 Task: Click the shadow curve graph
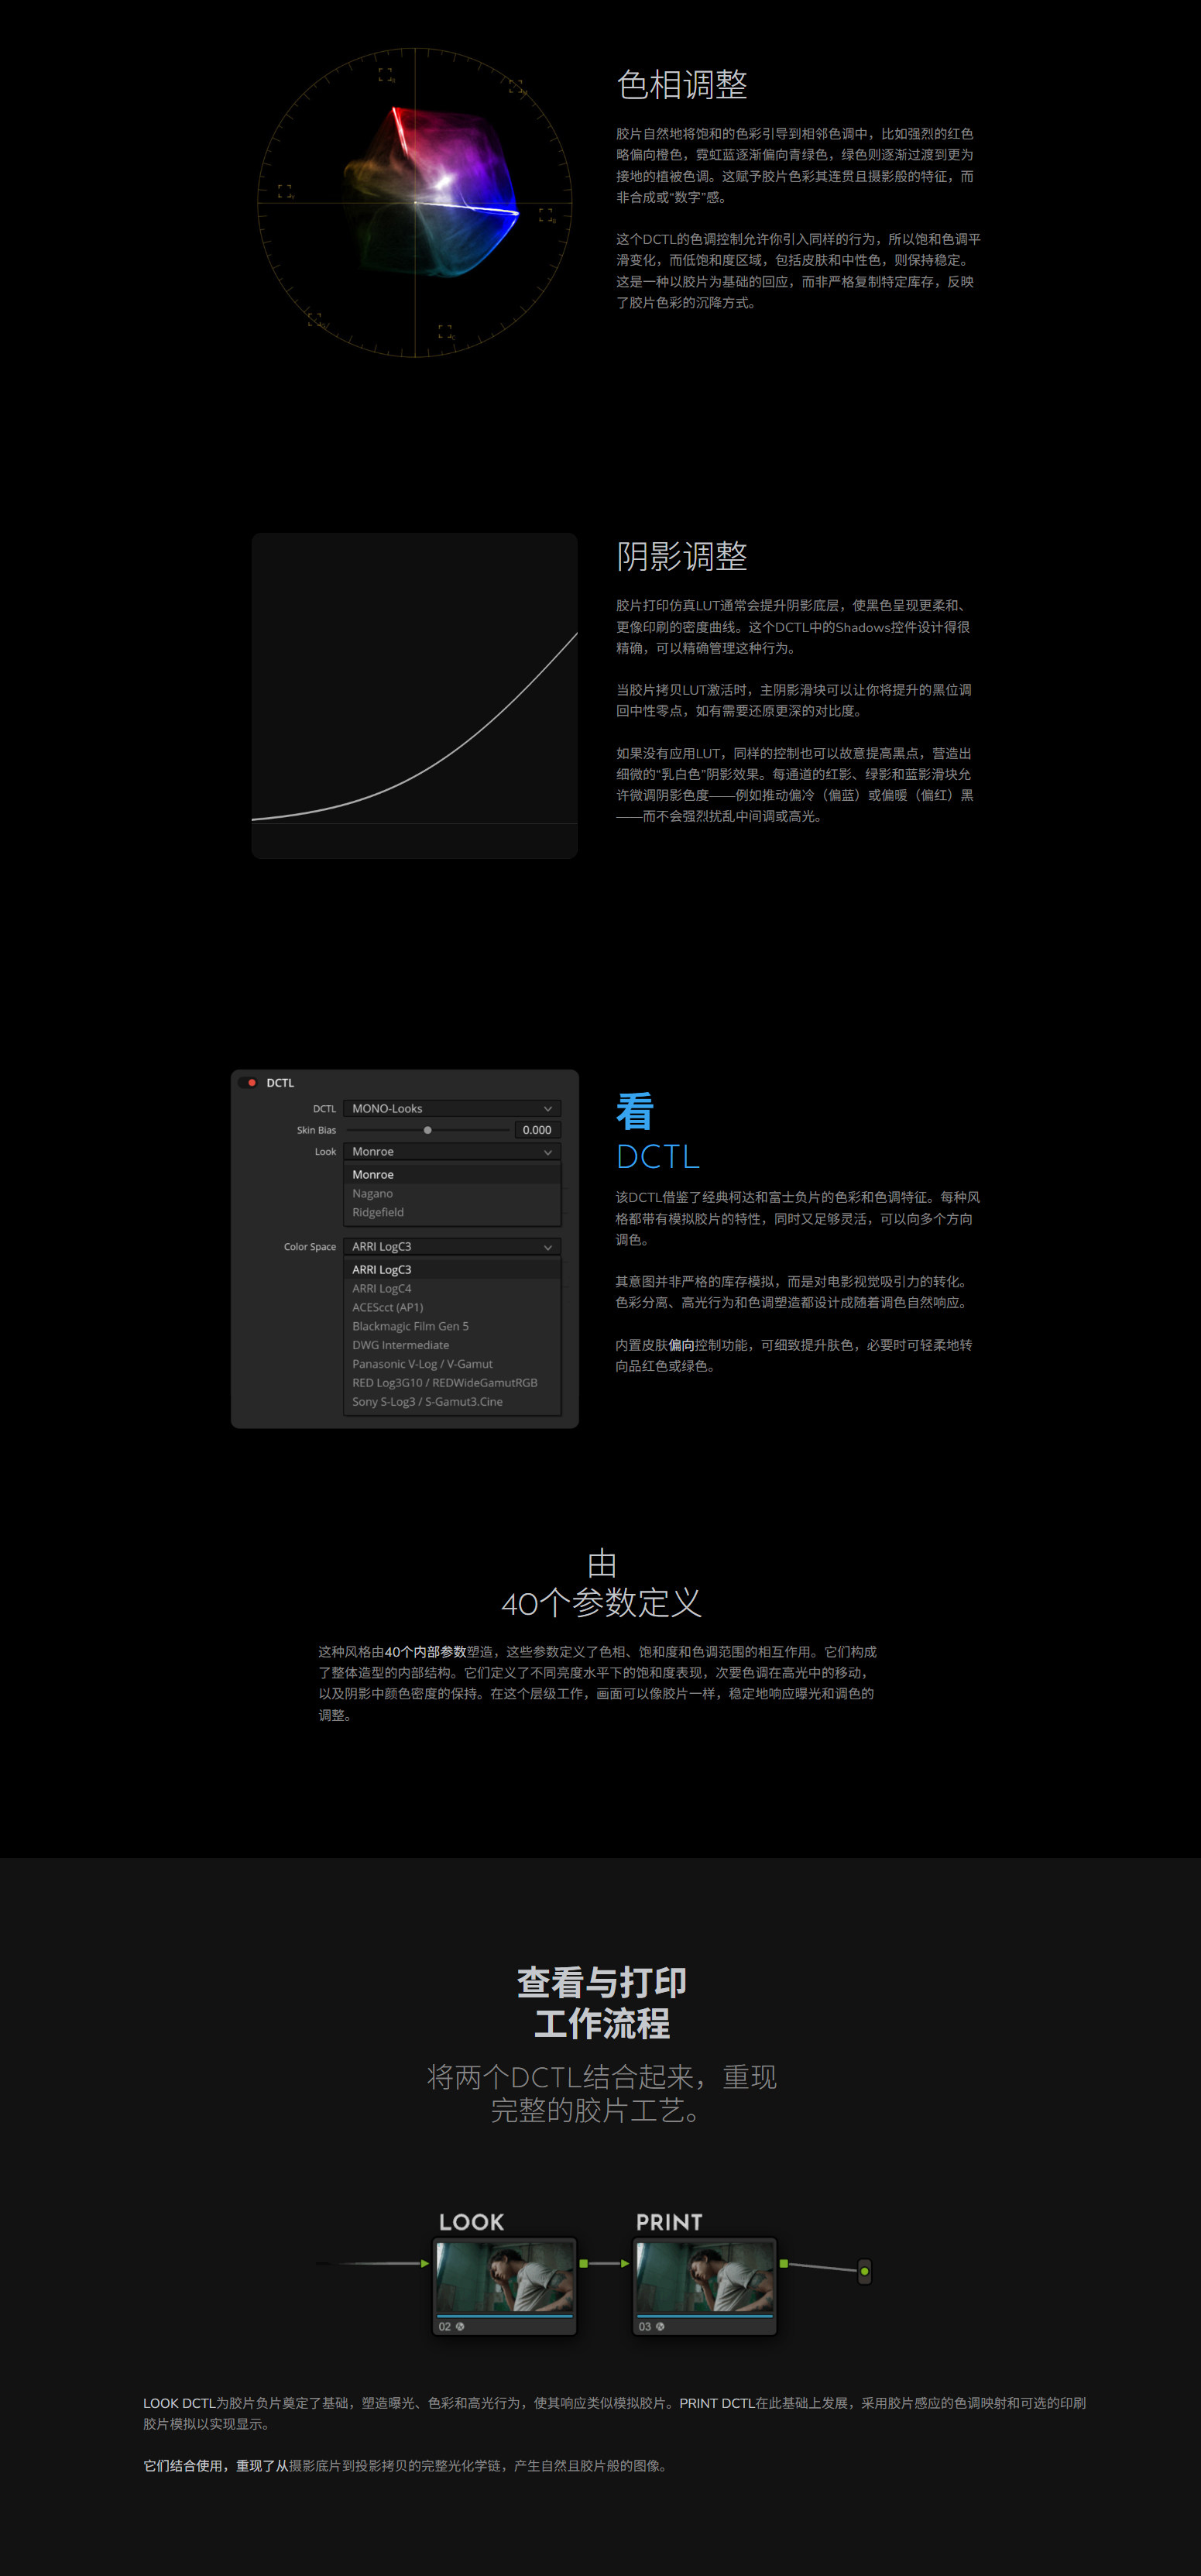click(415, 696)
